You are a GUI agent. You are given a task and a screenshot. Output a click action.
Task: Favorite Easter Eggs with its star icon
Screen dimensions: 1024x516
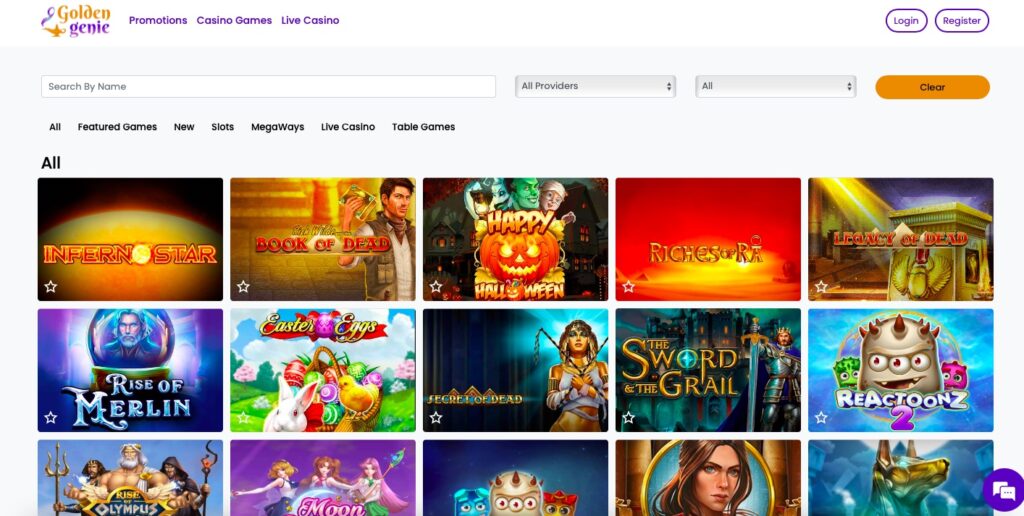(243, 417)
